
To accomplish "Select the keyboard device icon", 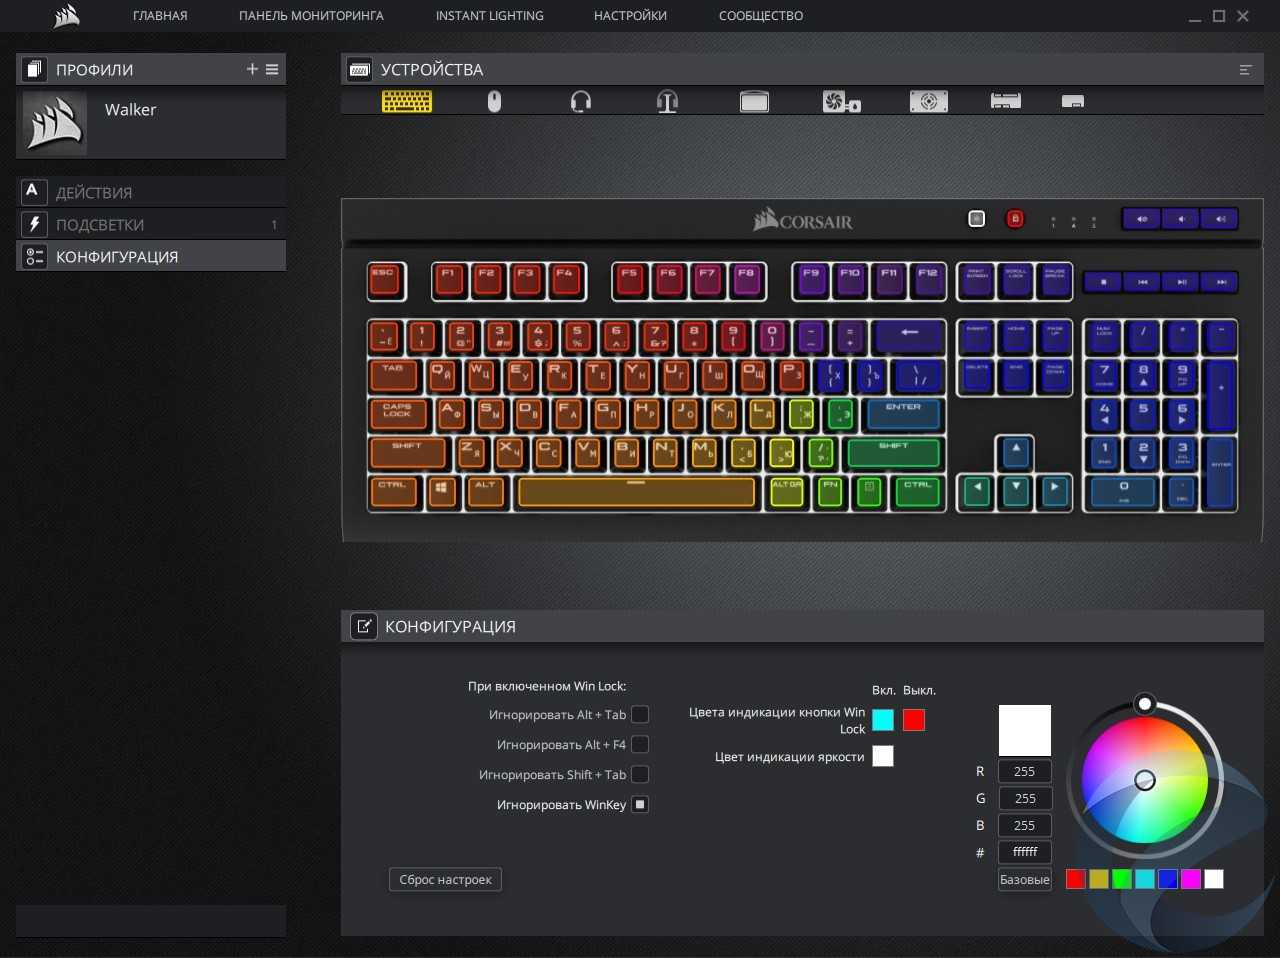I will pos(407,101).
